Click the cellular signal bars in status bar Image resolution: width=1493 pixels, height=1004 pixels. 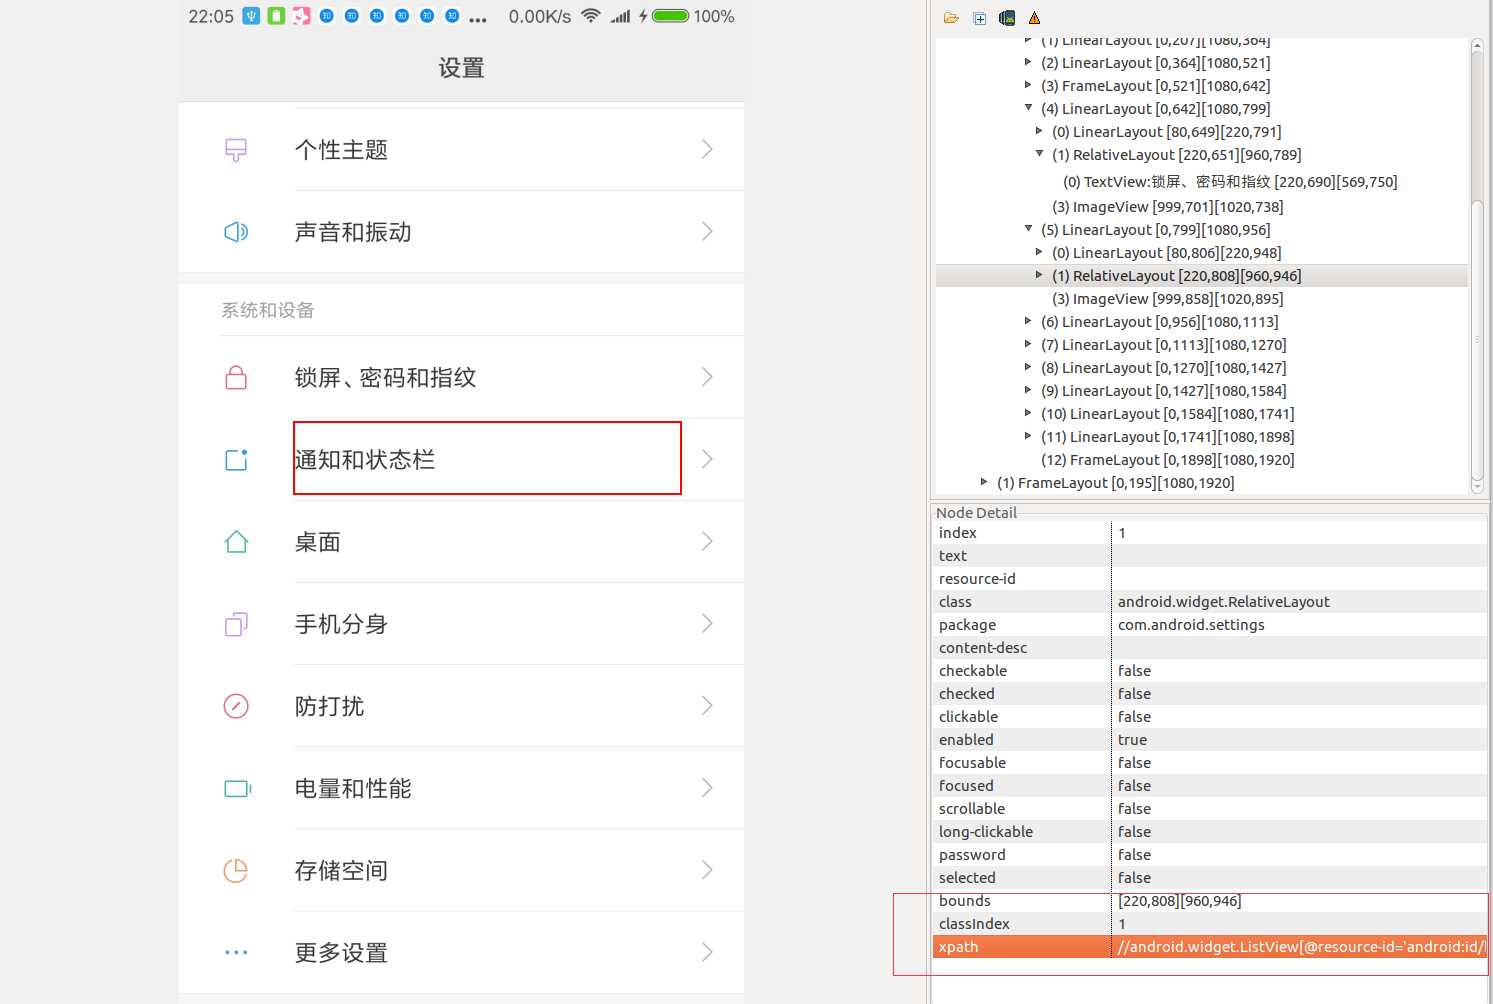pos(621,16)
